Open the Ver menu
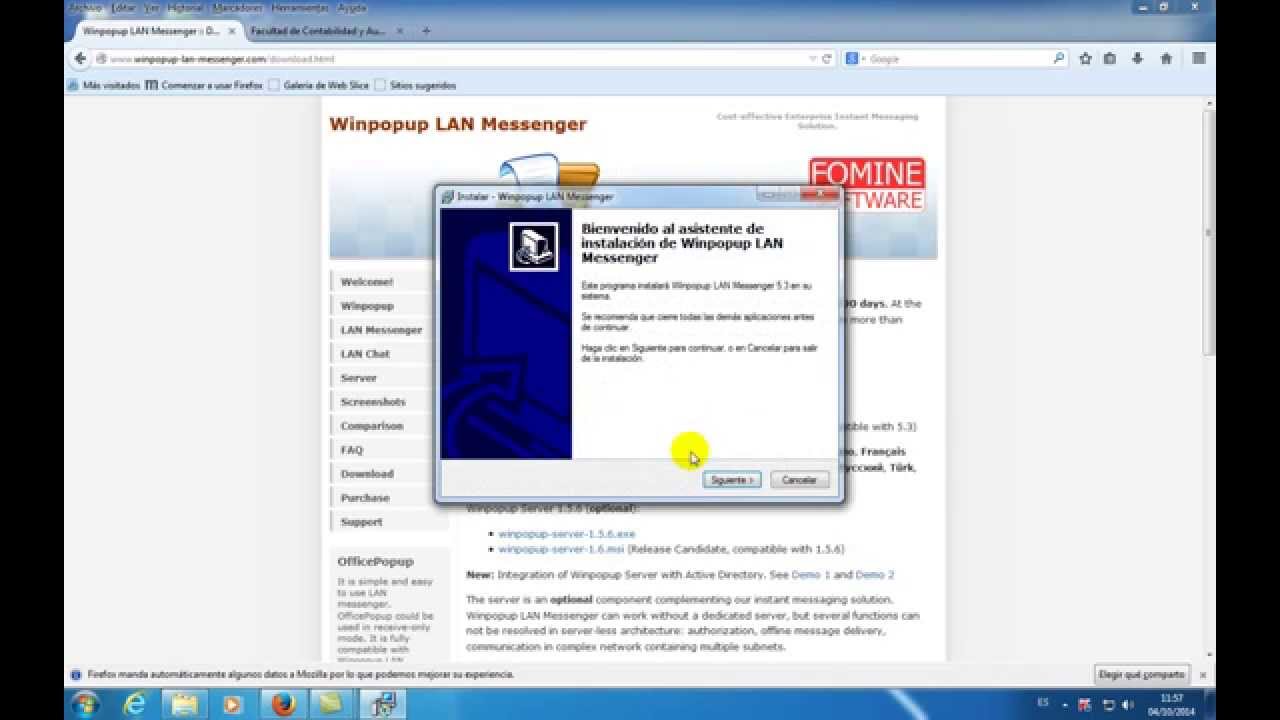The image size is (1280, 720). (x=151, y=7)
